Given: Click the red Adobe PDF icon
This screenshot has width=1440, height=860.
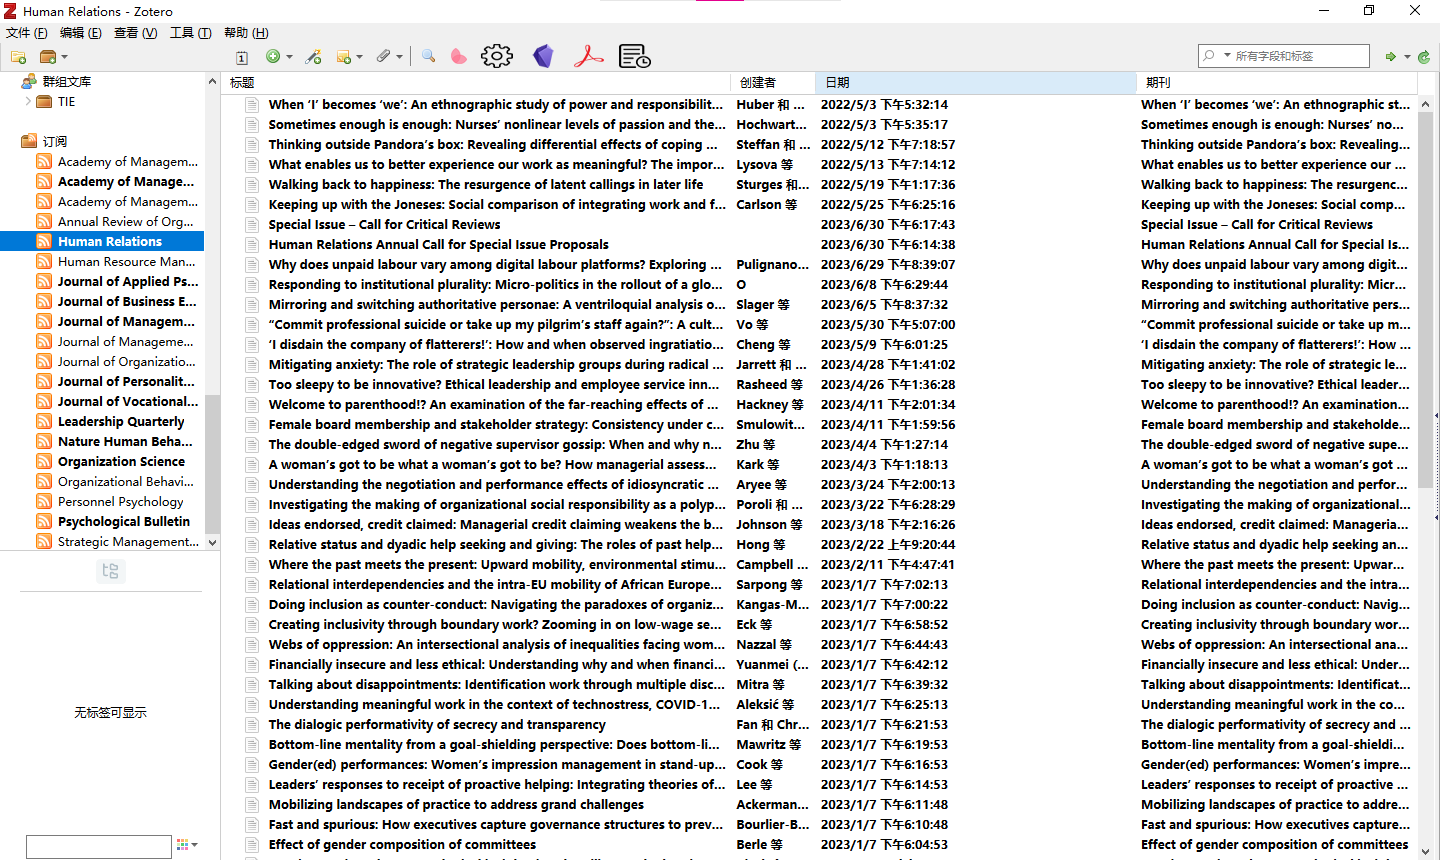Looking at the screenshot, I should 588,56.
